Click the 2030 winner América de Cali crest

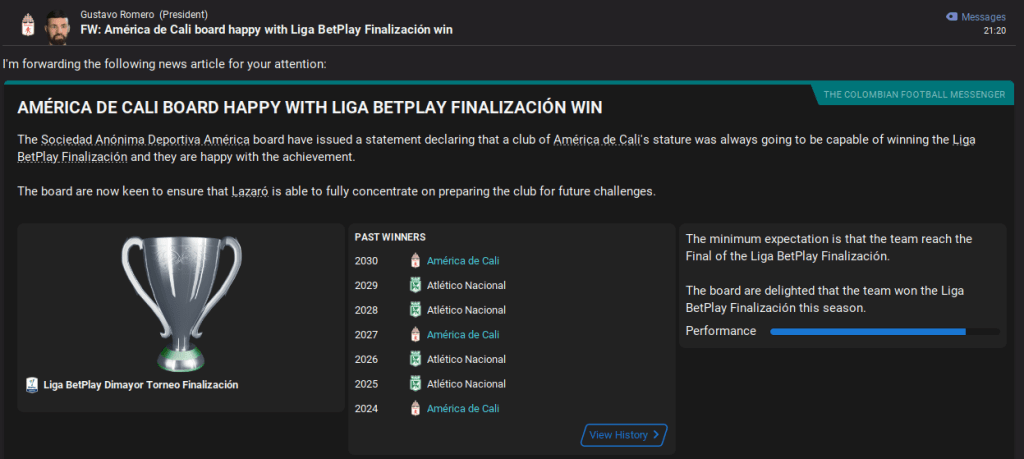click(x=415, y=261)
